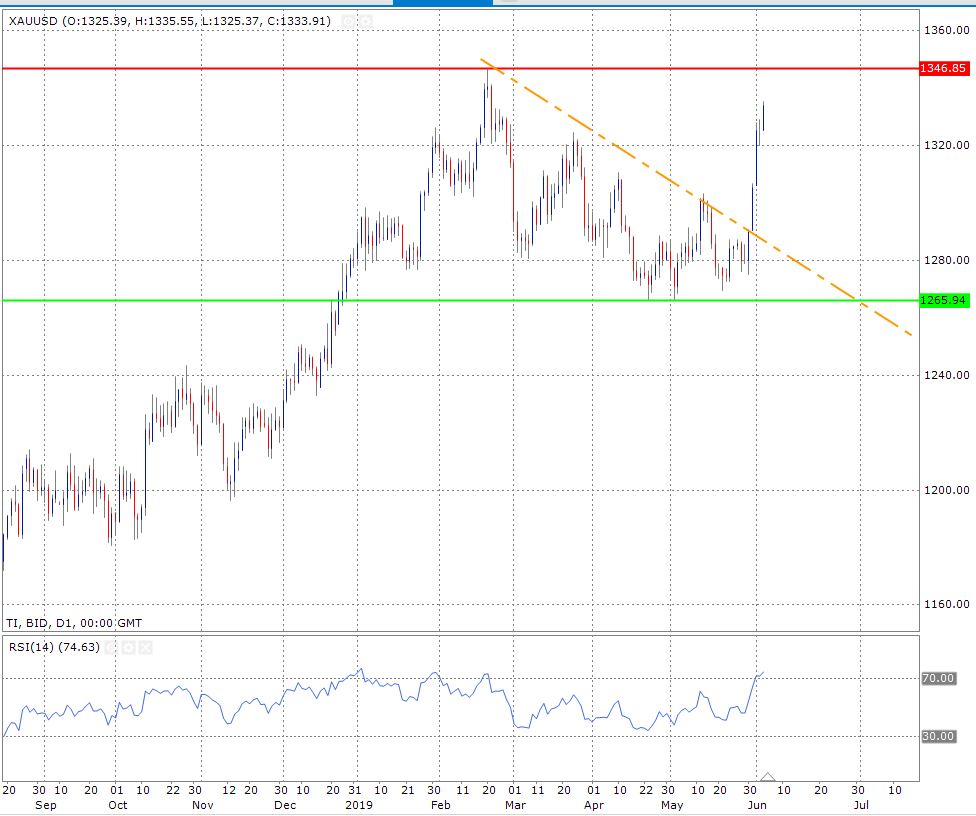Click the 2019 label on time axis

click(x=358, y=804)
